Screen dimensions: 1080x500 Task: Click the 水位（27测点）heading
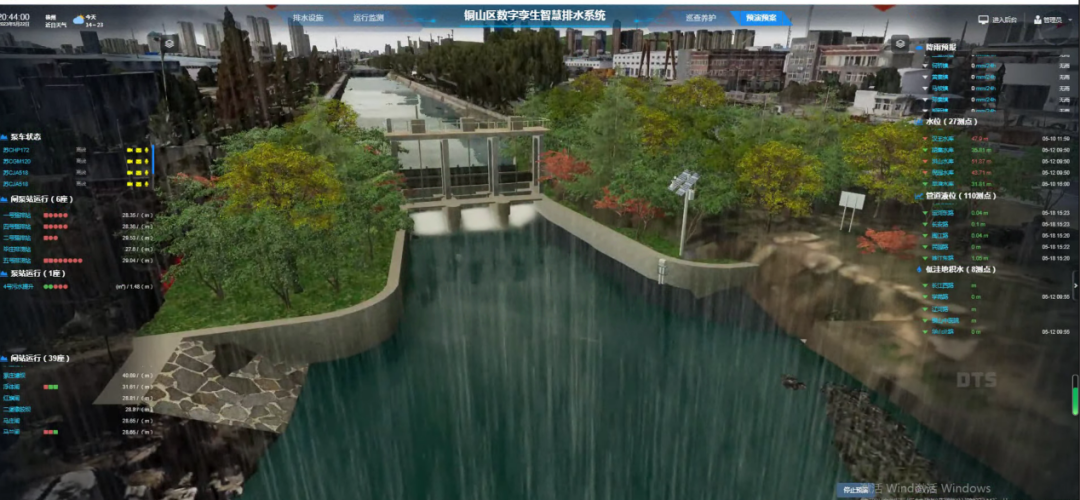[x=952, y=121]
